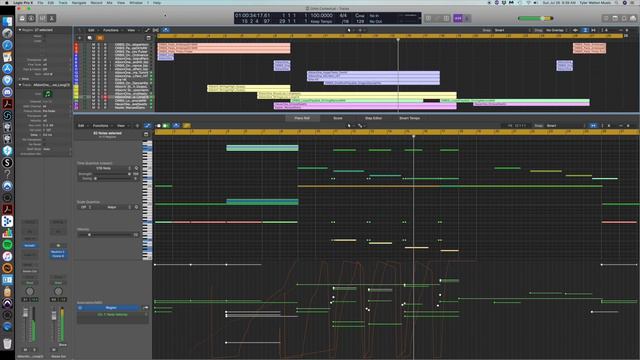Viewport: 640px width, 360px height.
Task: Open the Browsers button at far top right
Action: [633, 18]
